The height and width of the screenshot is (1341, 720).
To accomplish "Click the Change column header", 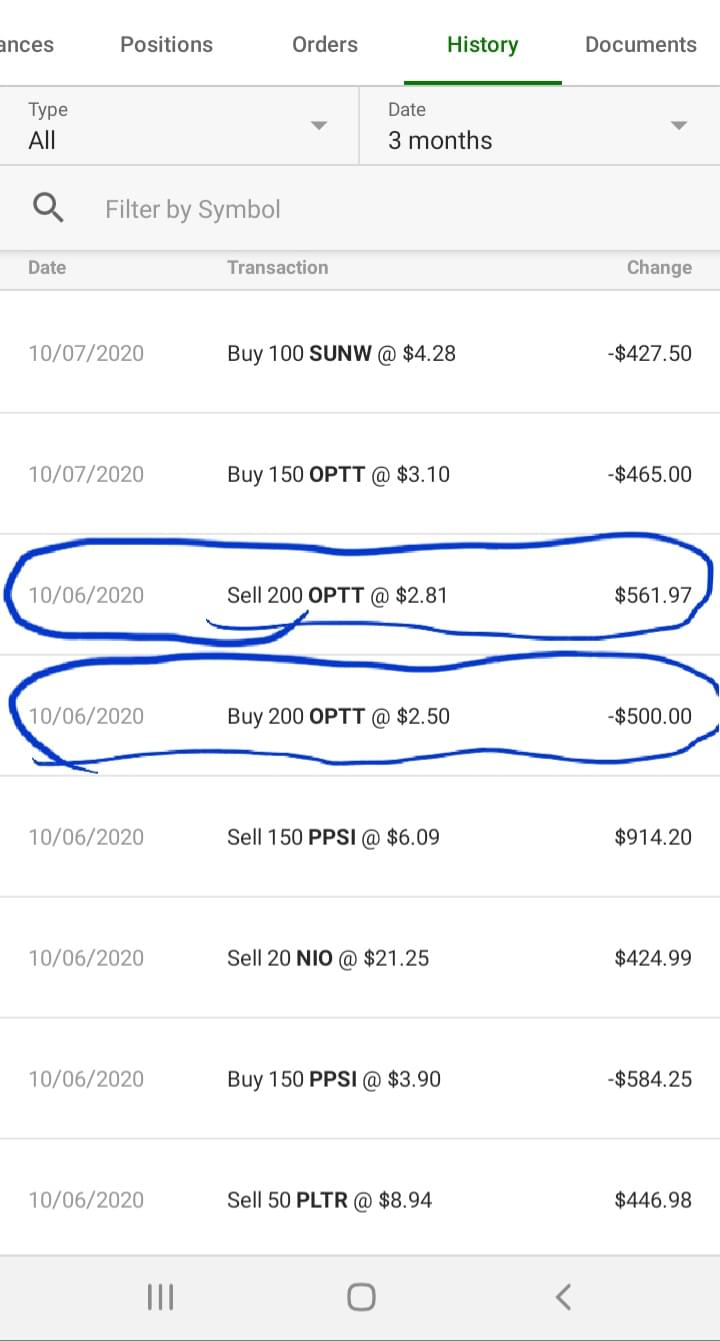I will [659, 267].
